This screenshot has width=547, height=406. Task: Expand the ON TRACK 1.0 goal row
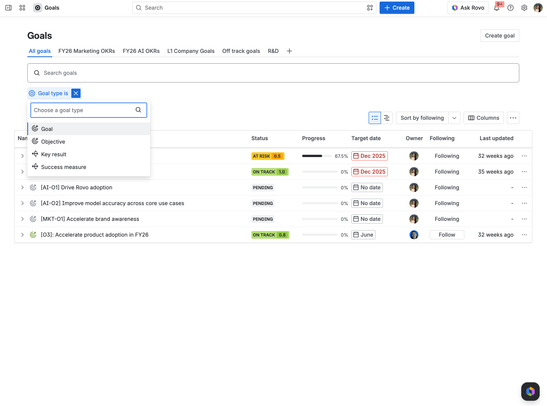click(22, 172)
